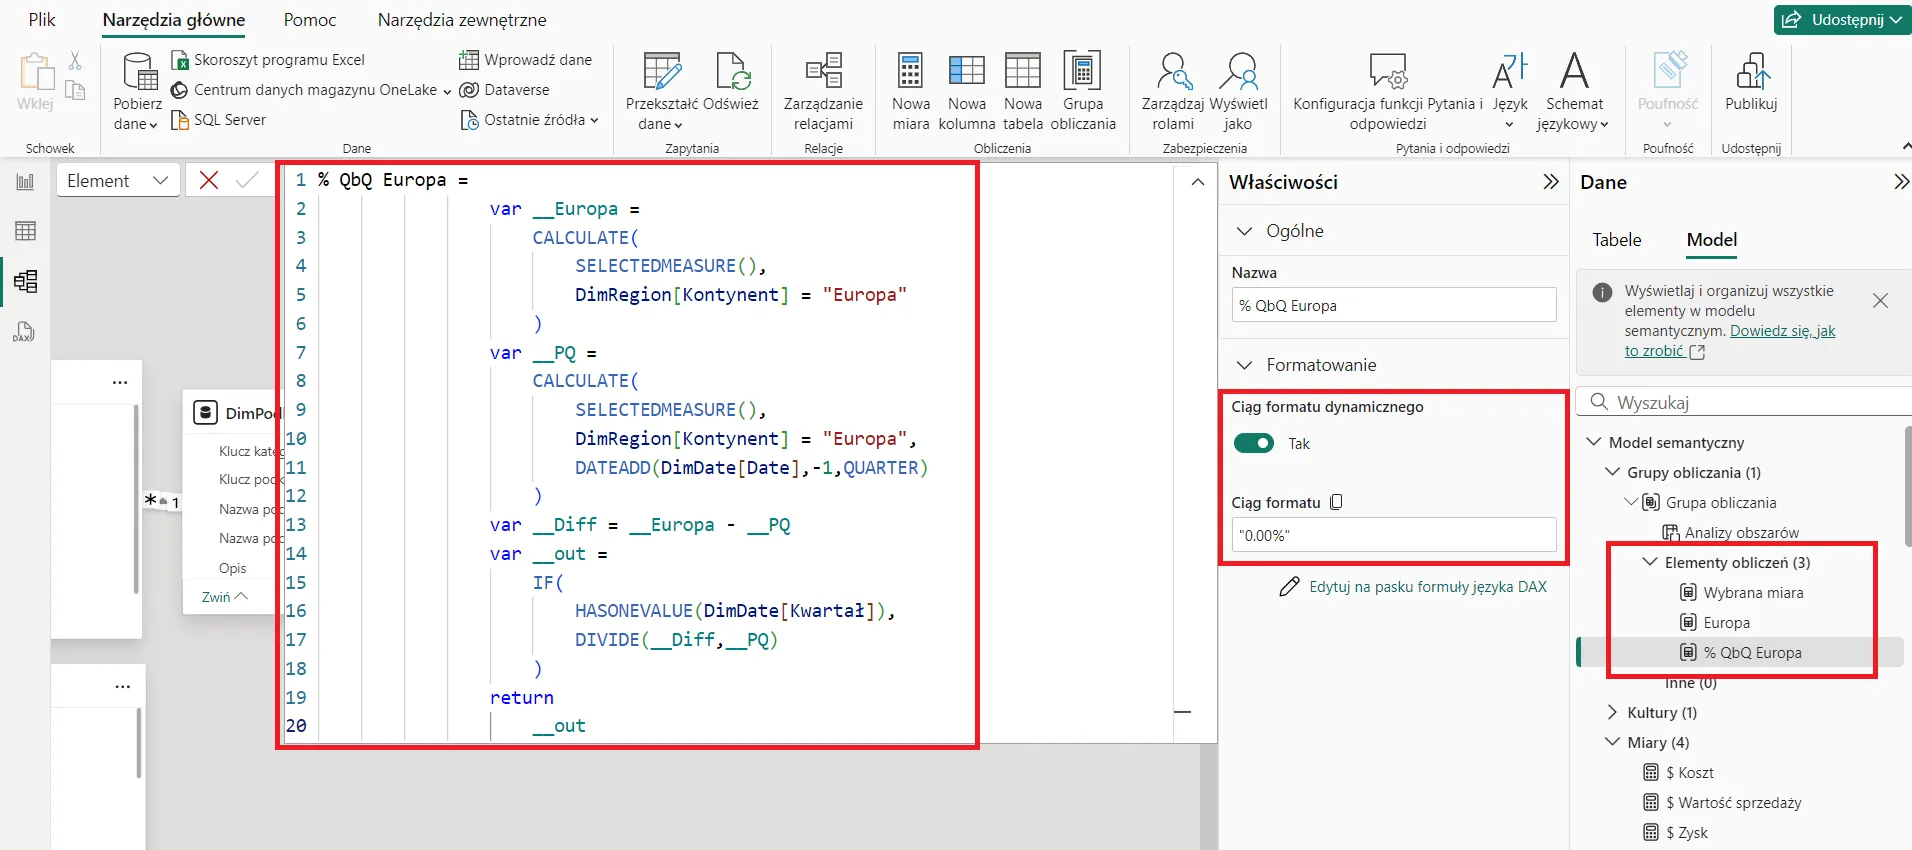Collapse the Elementy obliczeń (3) node

coord(1650,562)
